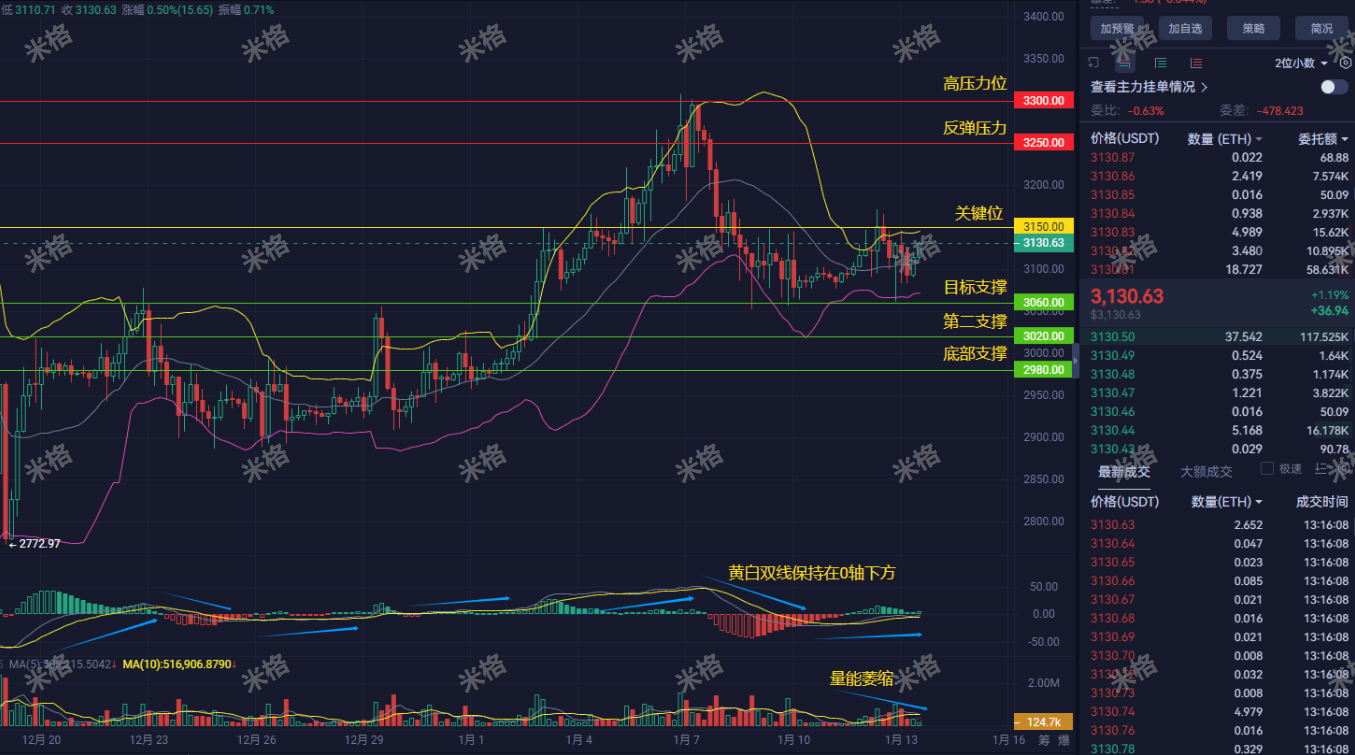Switch to buy-orders-only green list view icon

[1159, 63]
